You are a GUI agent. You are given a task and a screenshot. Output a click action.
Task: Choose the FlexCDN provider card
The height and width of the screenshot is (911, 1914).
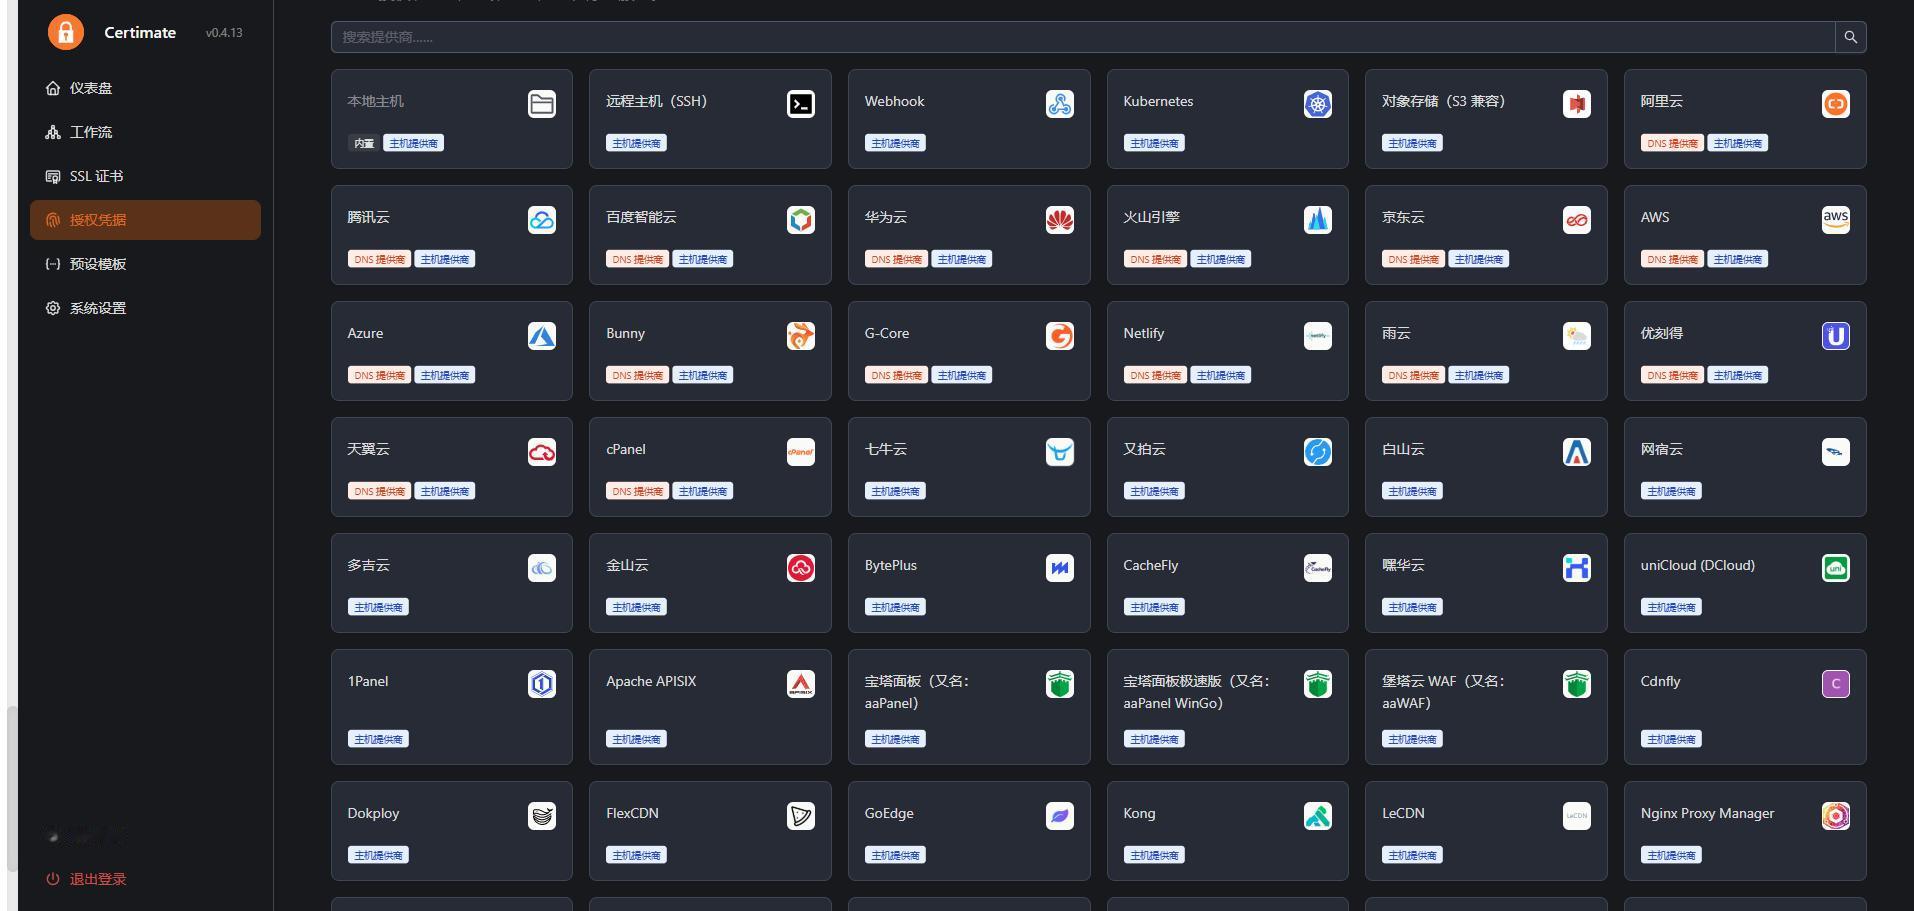point(710,831)
